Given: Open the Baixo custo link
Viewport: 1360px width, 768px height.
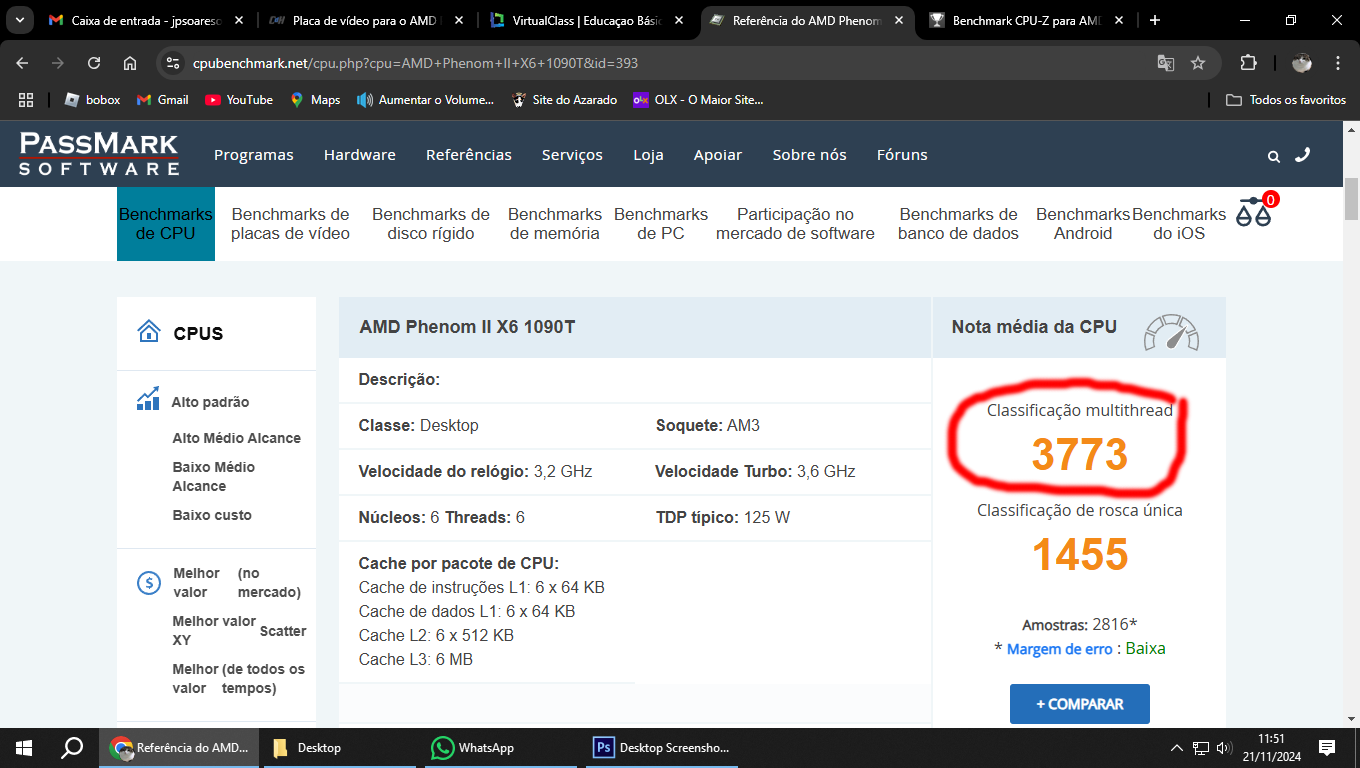Looking at the screenshot, I should pyautogui.click(x=212, y=515).
